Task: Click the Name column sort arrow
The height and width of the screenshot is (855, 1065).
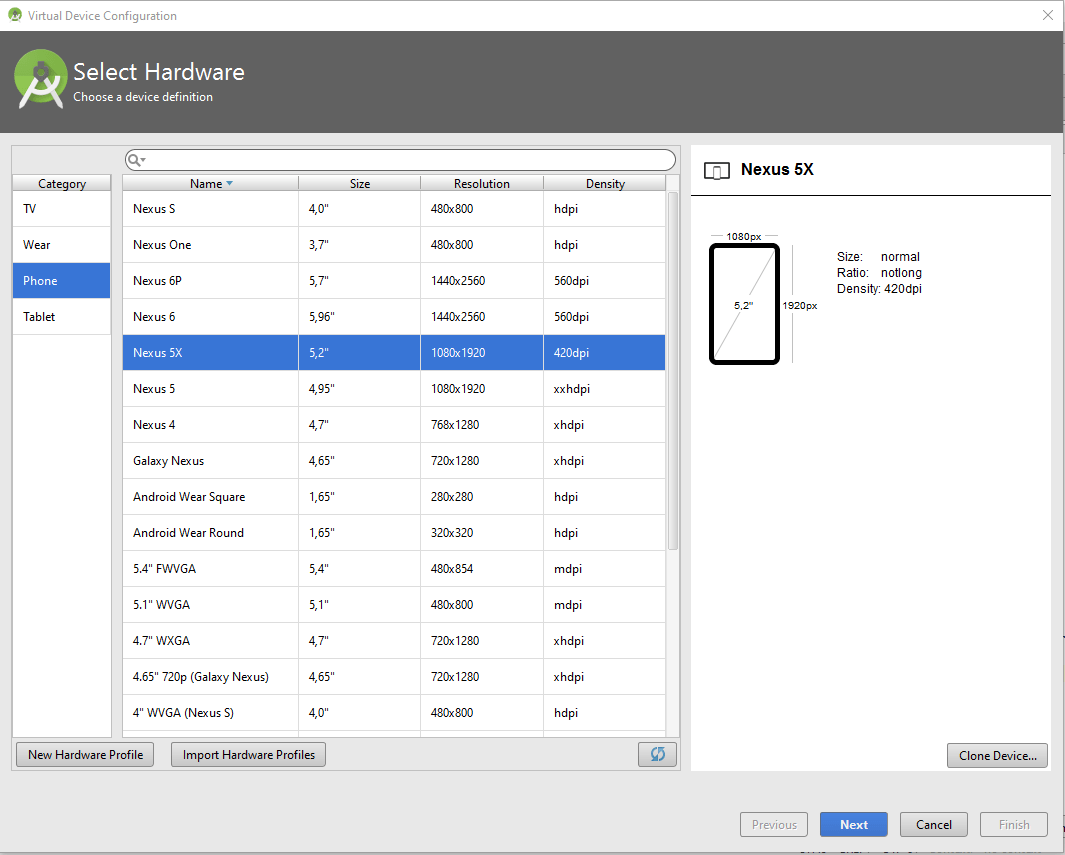Action: pos(230,183)
